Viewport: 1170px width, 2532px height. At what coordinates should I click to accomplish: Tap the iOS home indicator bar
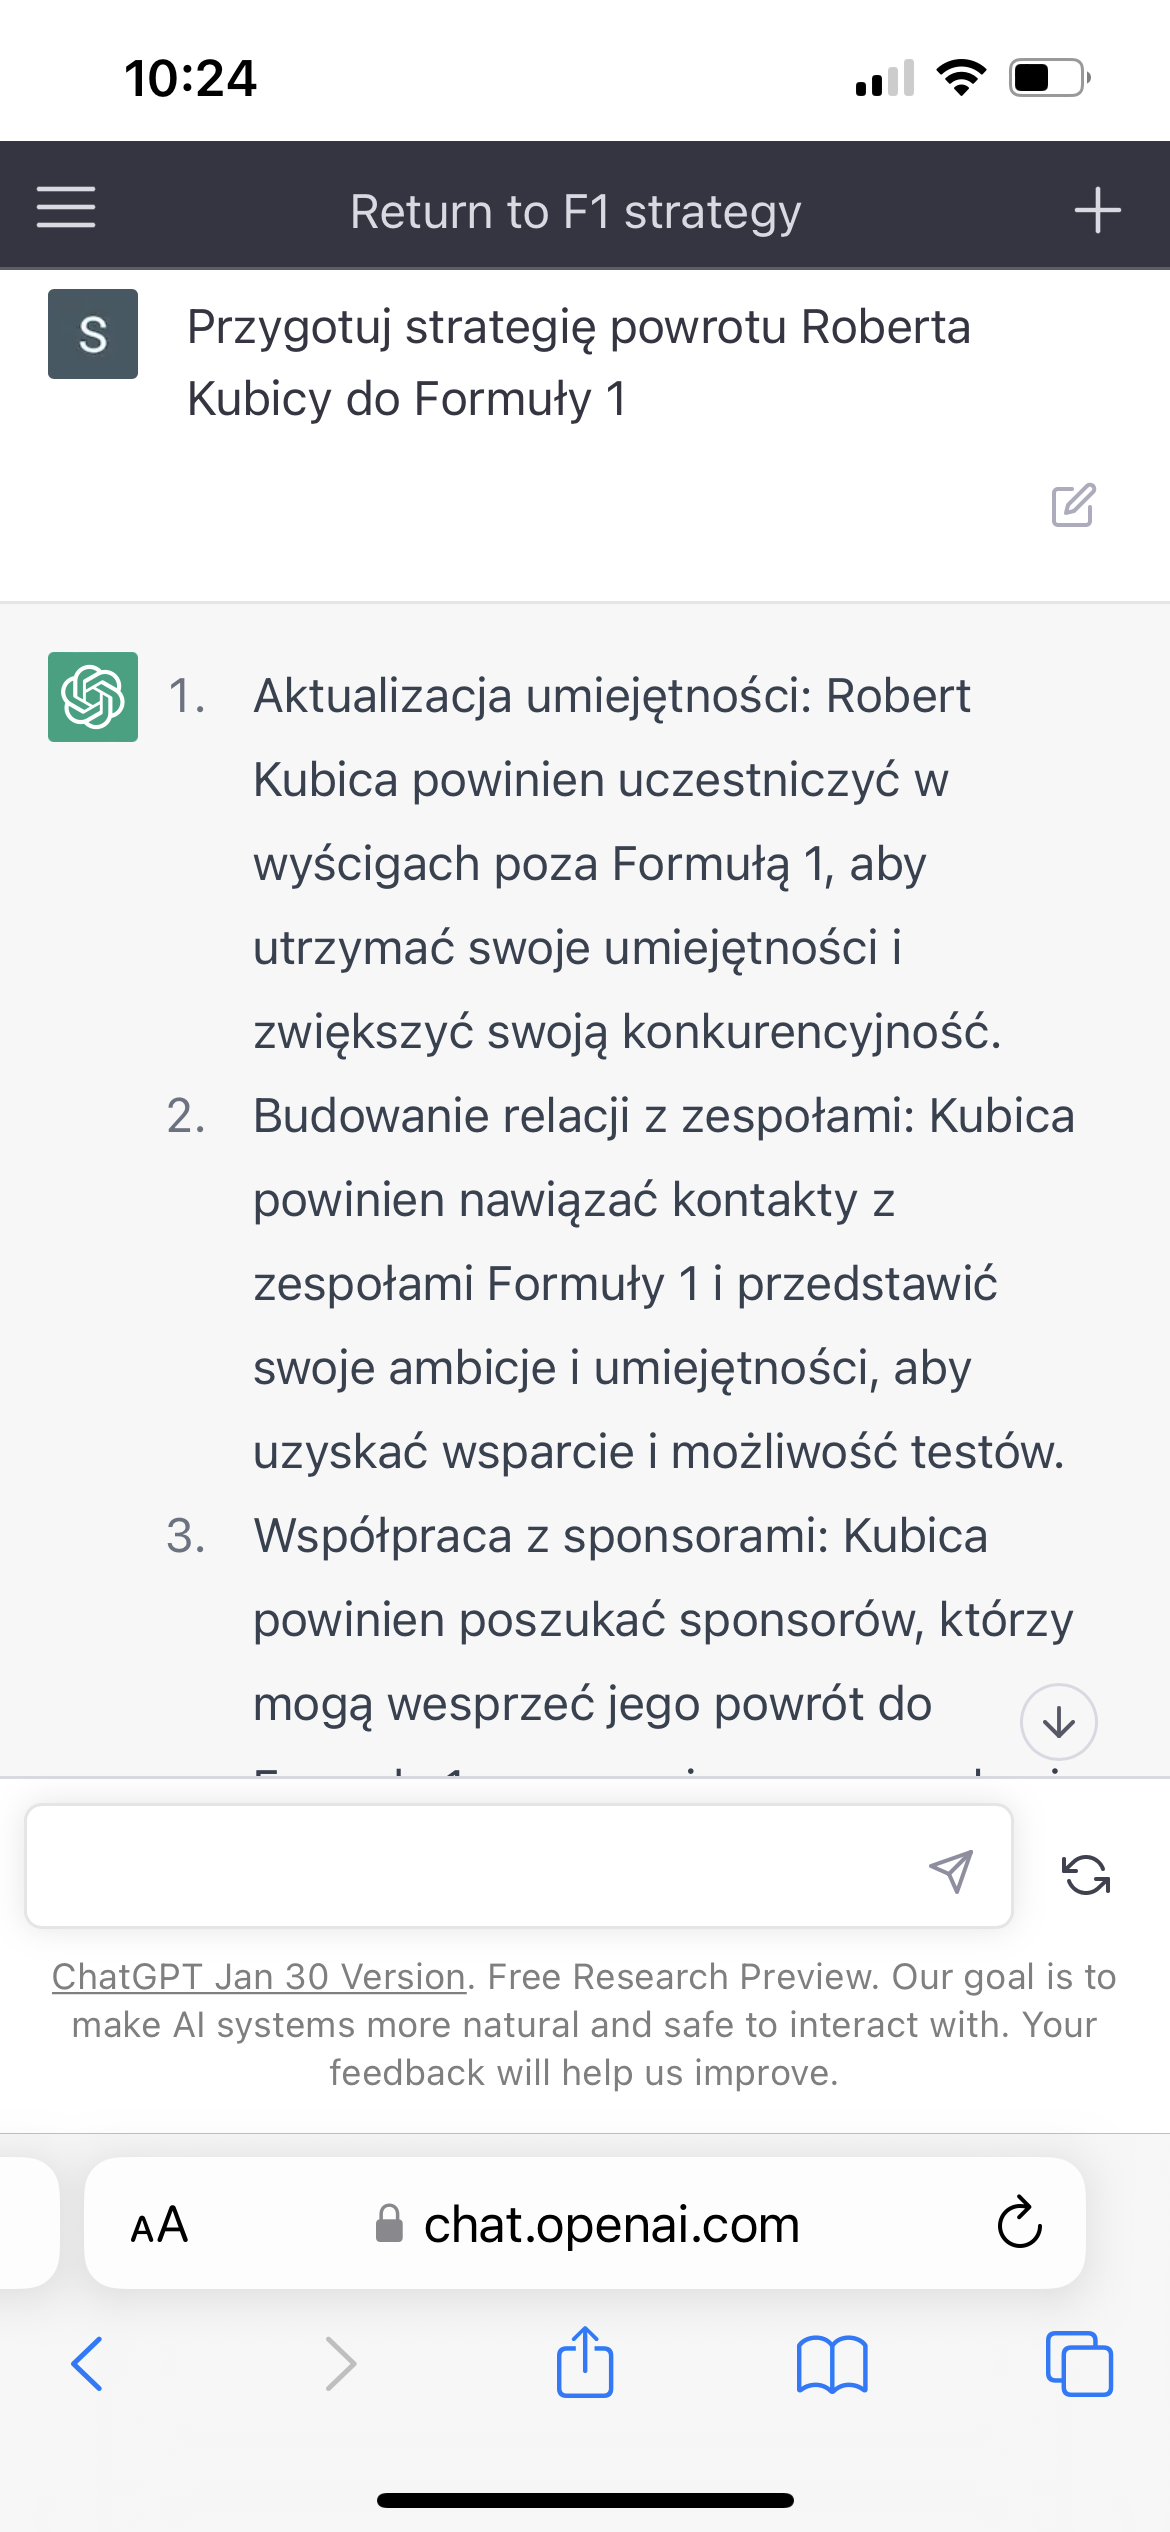click(585, 2500)
